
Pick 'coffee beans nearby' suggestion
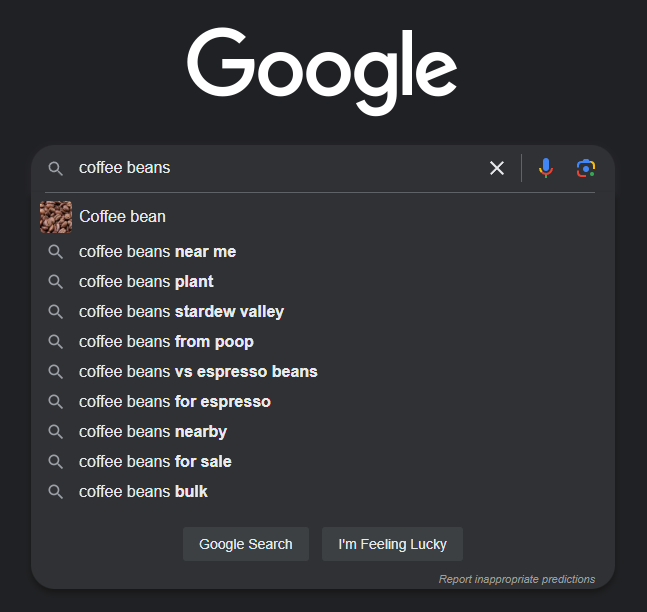[x=153, y=432]
